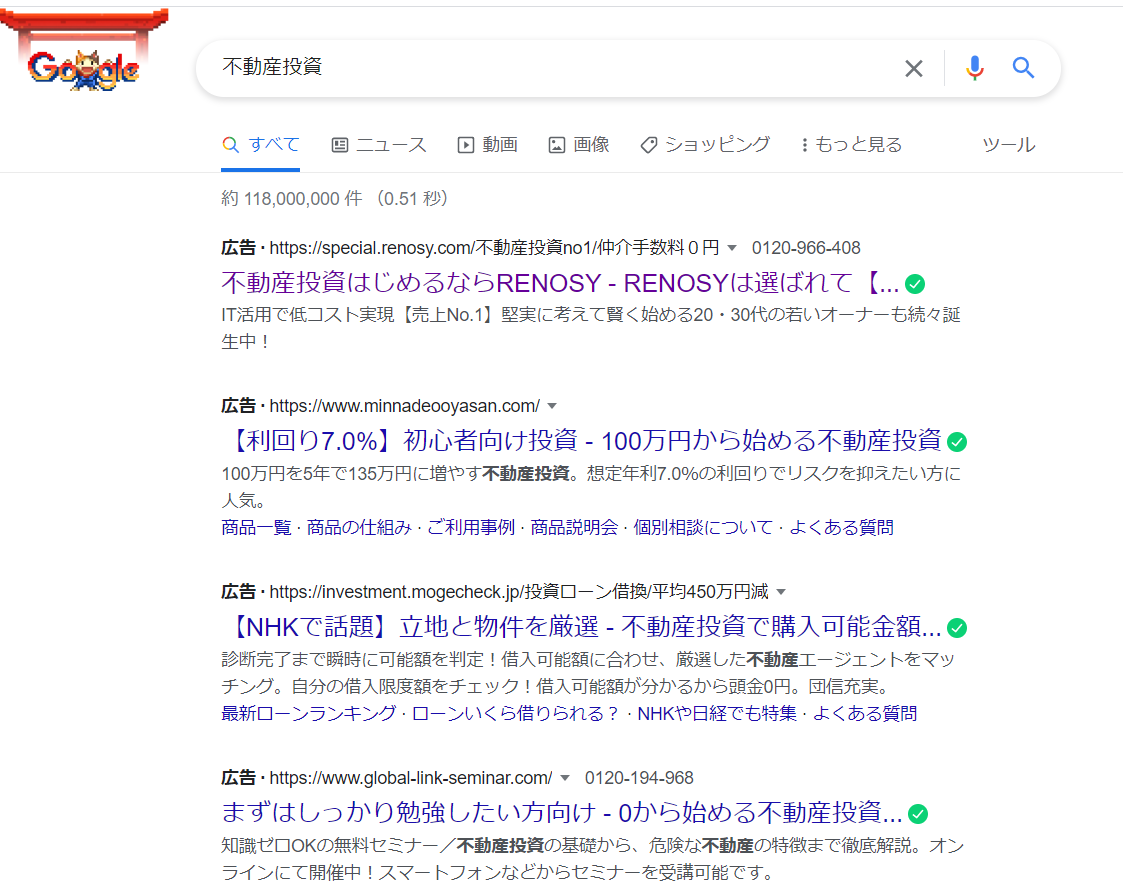Open the 個別相談について sitelink
The height and width of the screenshot is (886, 1123).
click(703, 528)
